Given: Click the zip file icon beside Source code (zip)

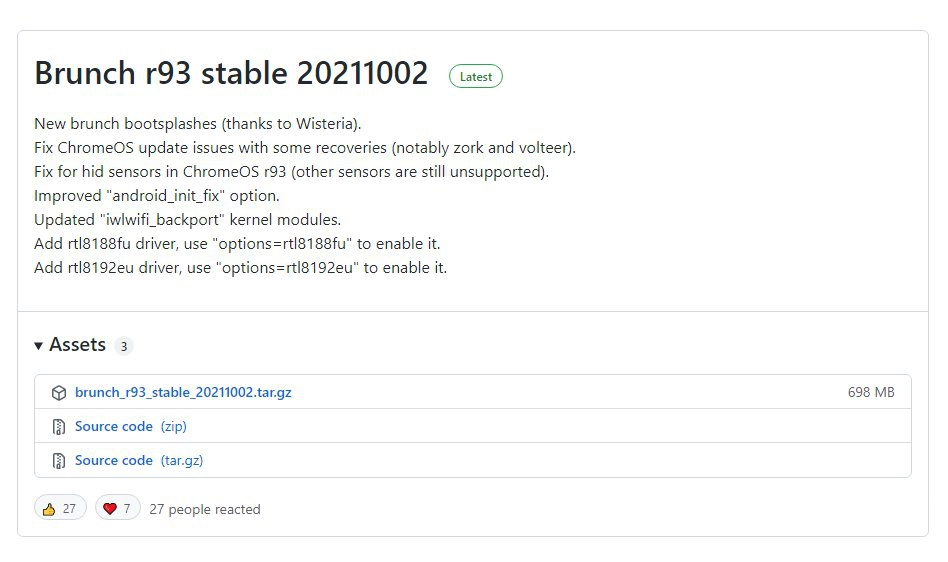Looking at the screenshot, I should (x=59, y=427).
